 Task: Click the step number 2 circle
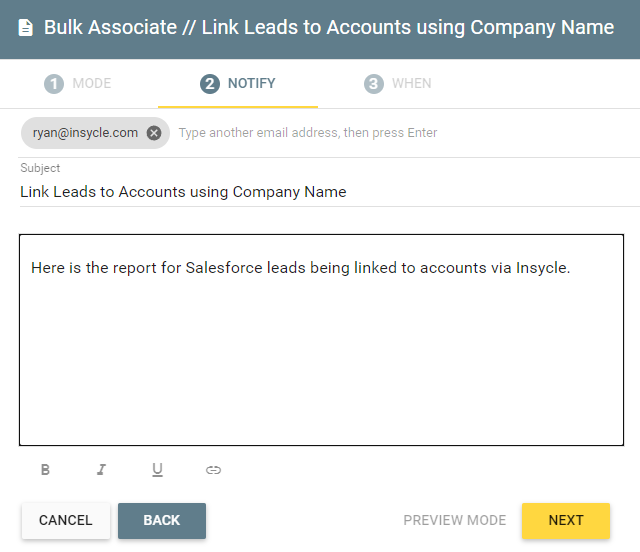[x=210, y=84]
